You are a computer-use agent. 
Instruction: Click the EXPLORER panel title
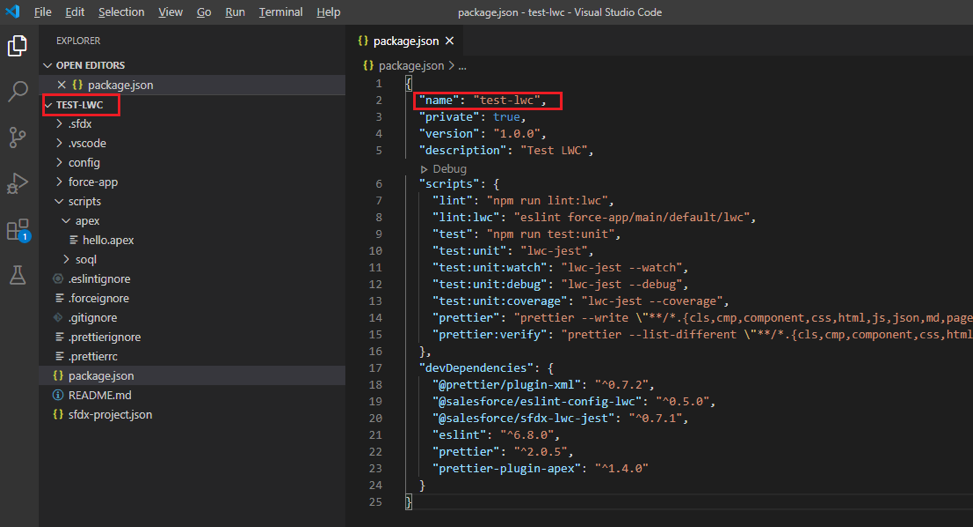pyautogui.click(x=78, y=41)
